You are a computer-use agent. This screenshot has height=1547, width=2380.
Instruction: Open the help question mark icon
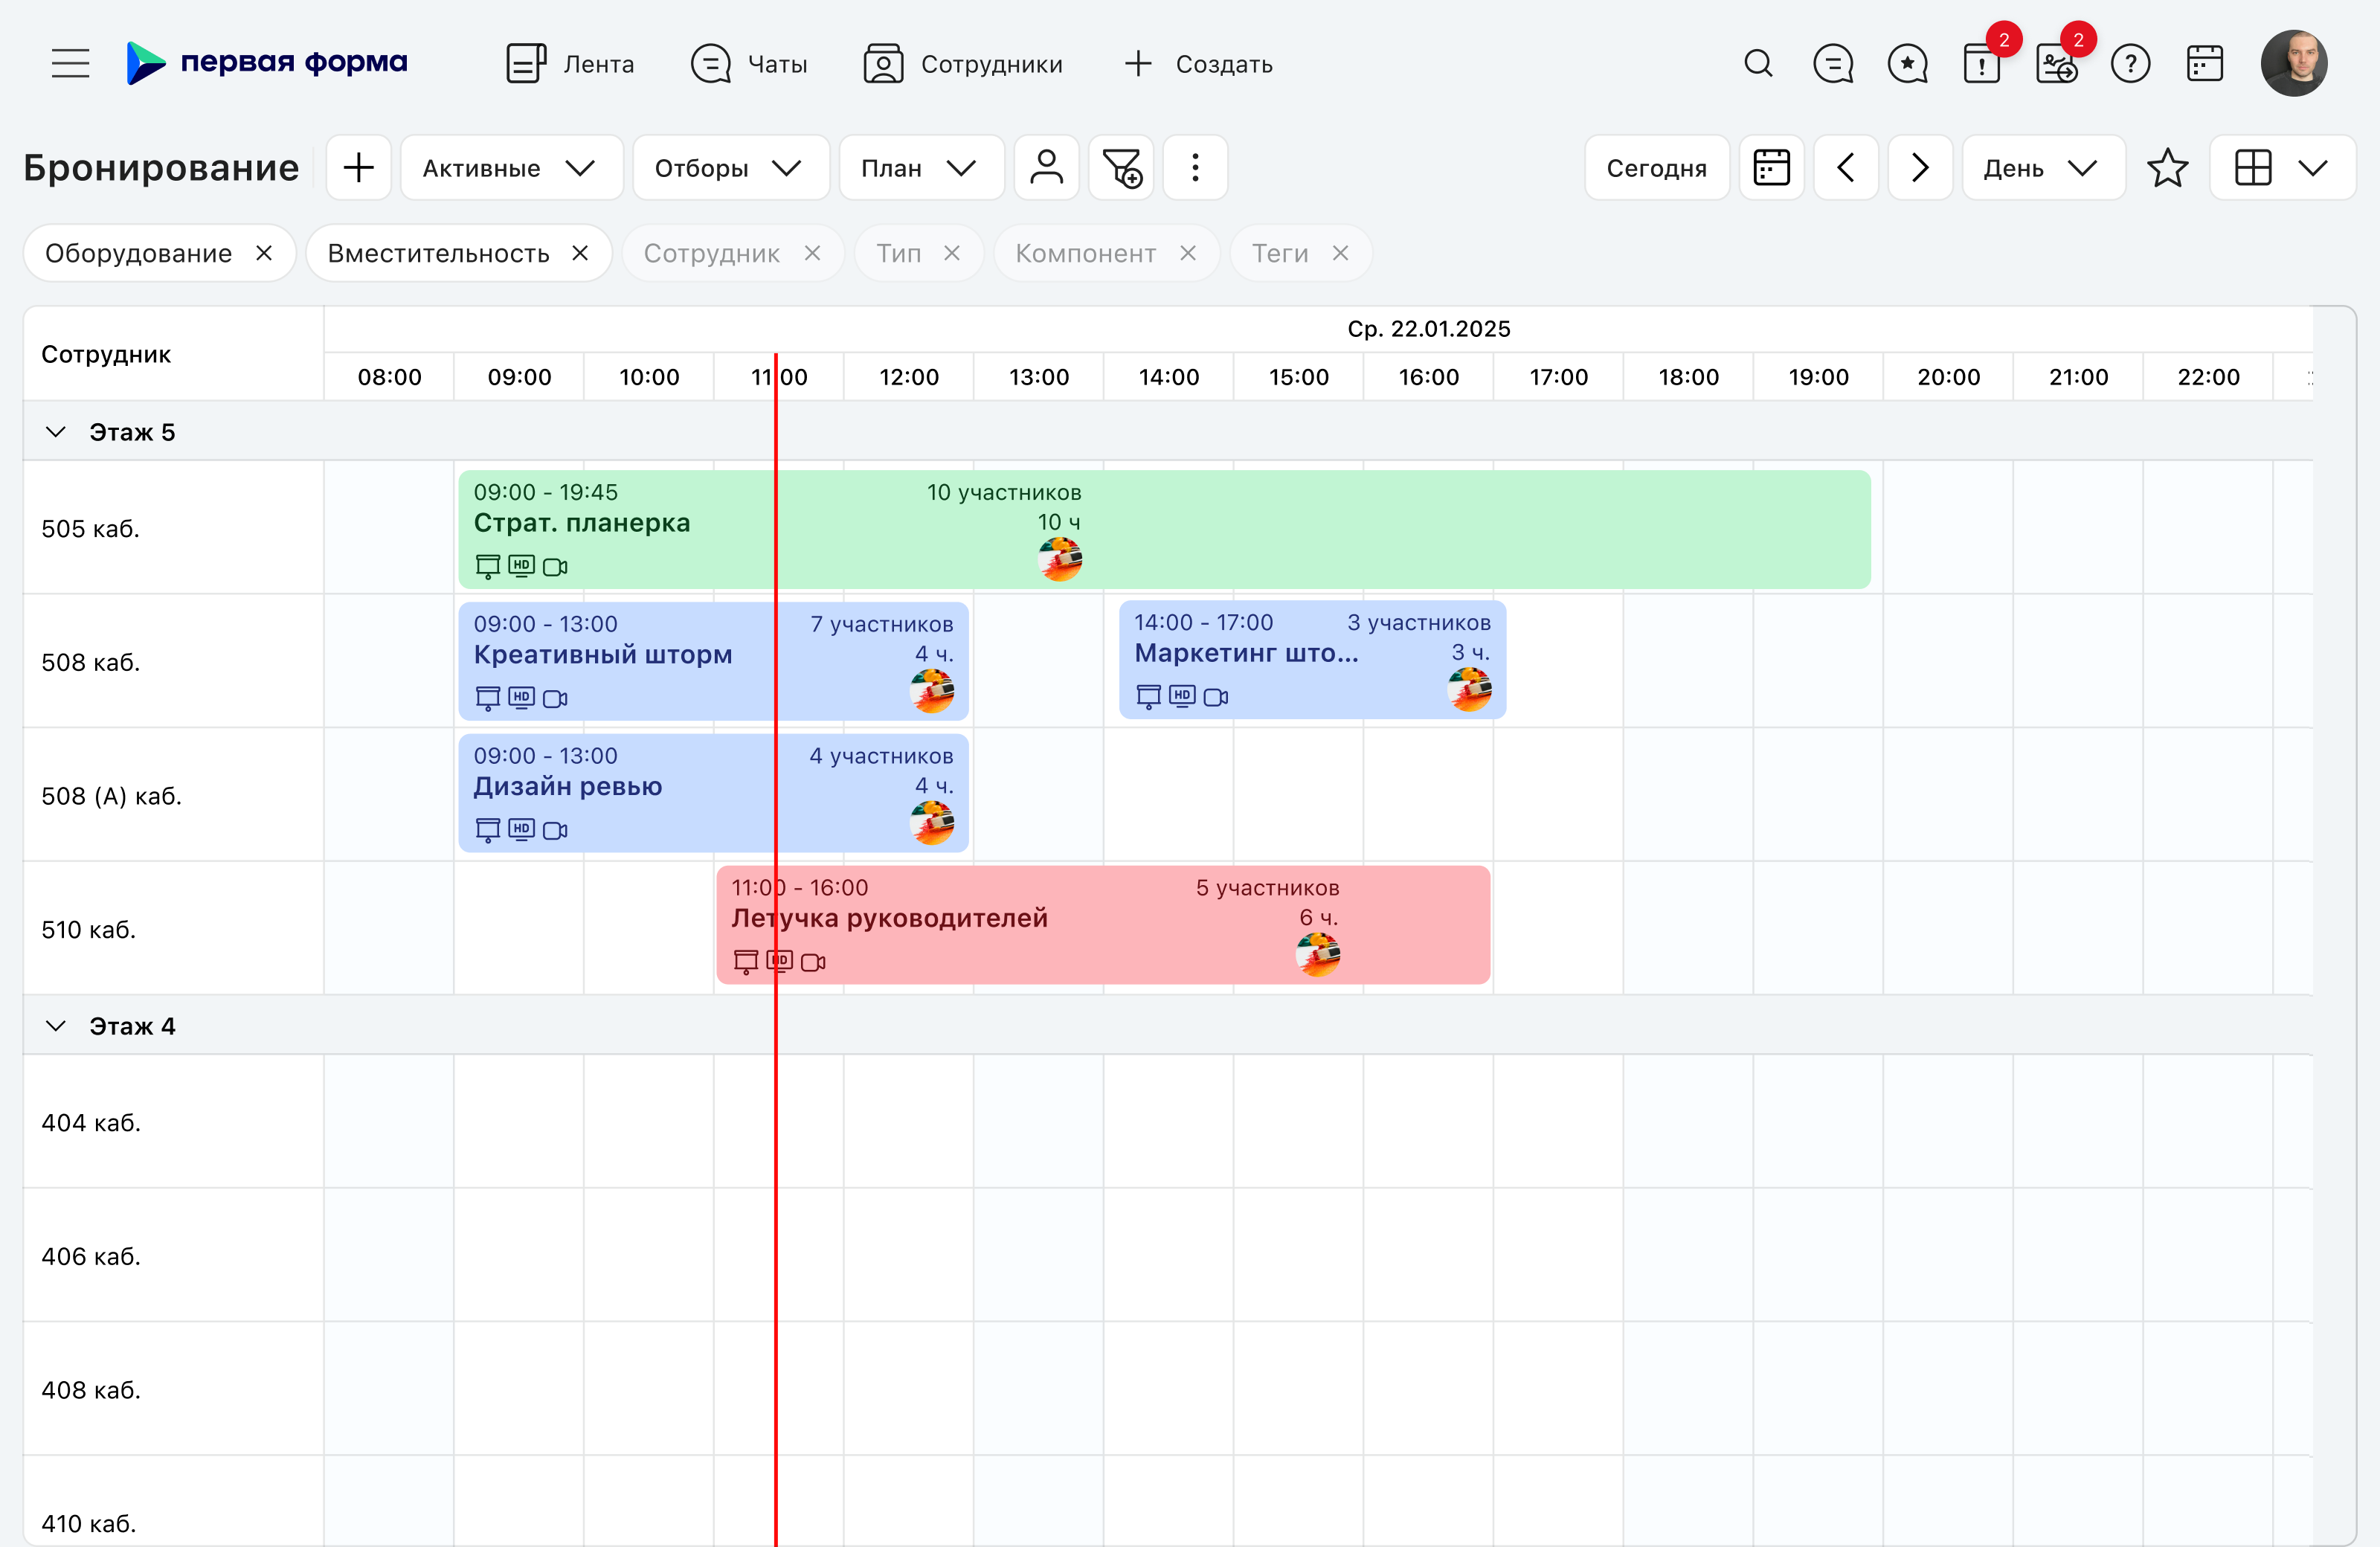2130,64
